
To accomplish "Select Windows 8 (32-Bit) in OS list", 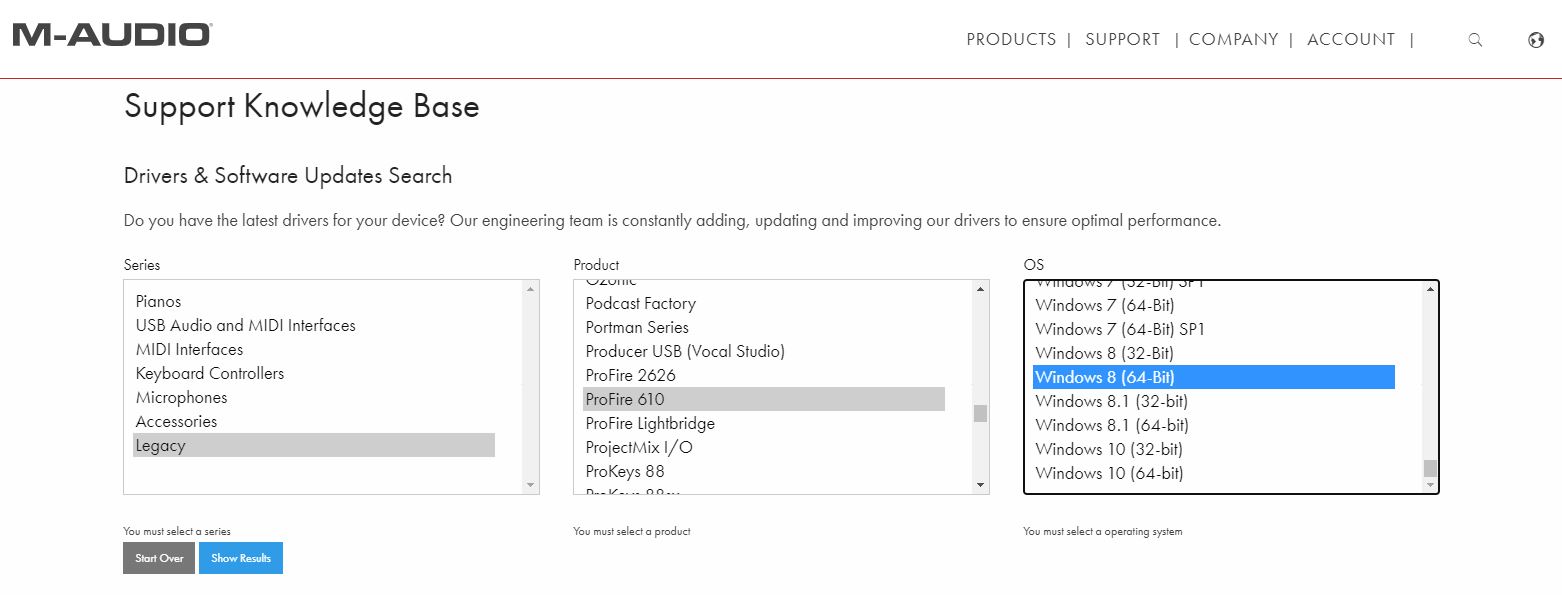I will tap(1214, 353).
